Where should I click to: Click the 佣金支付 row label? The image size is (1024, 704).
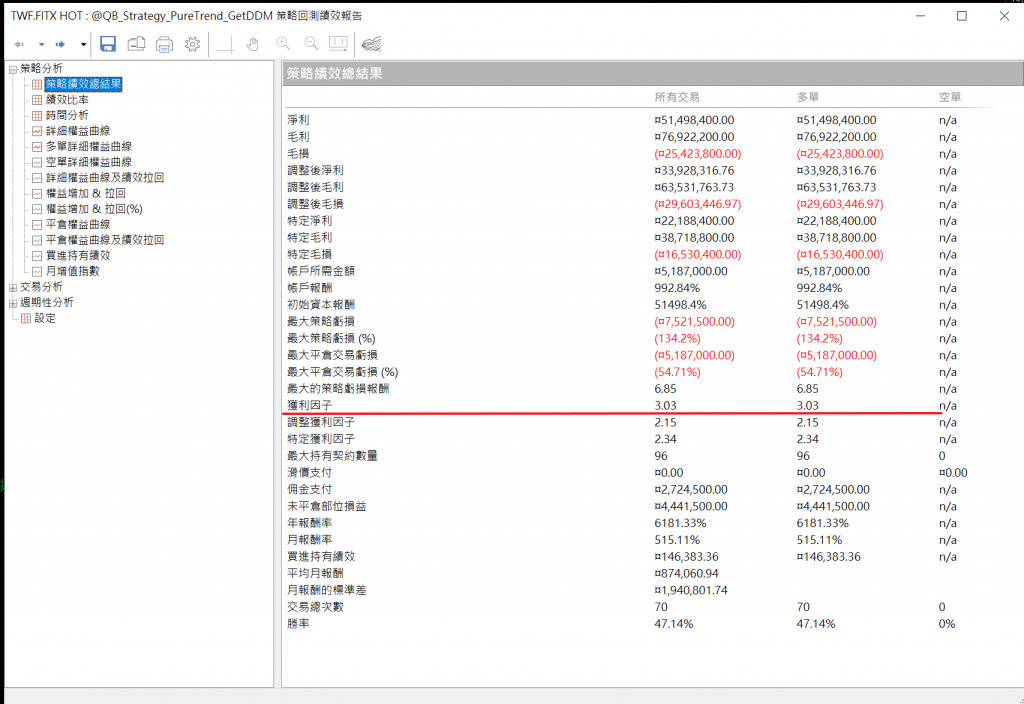310,490
